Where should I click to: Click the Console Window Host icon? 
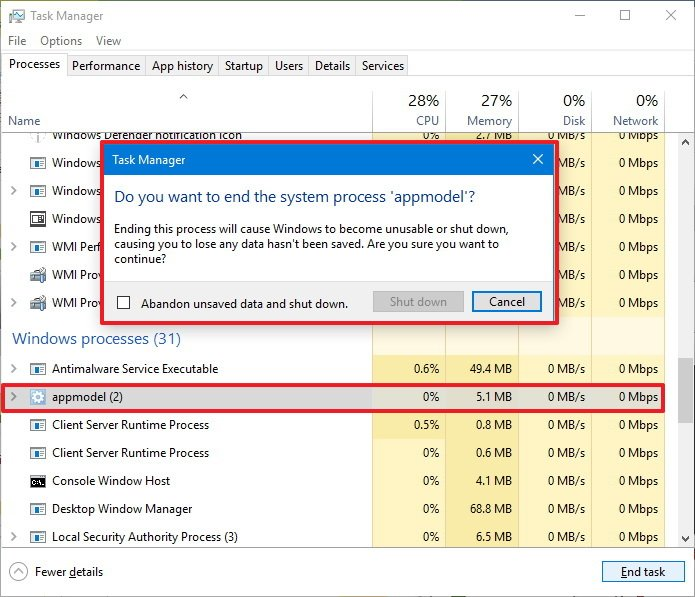pyautogui.click(x=38, y=481)
